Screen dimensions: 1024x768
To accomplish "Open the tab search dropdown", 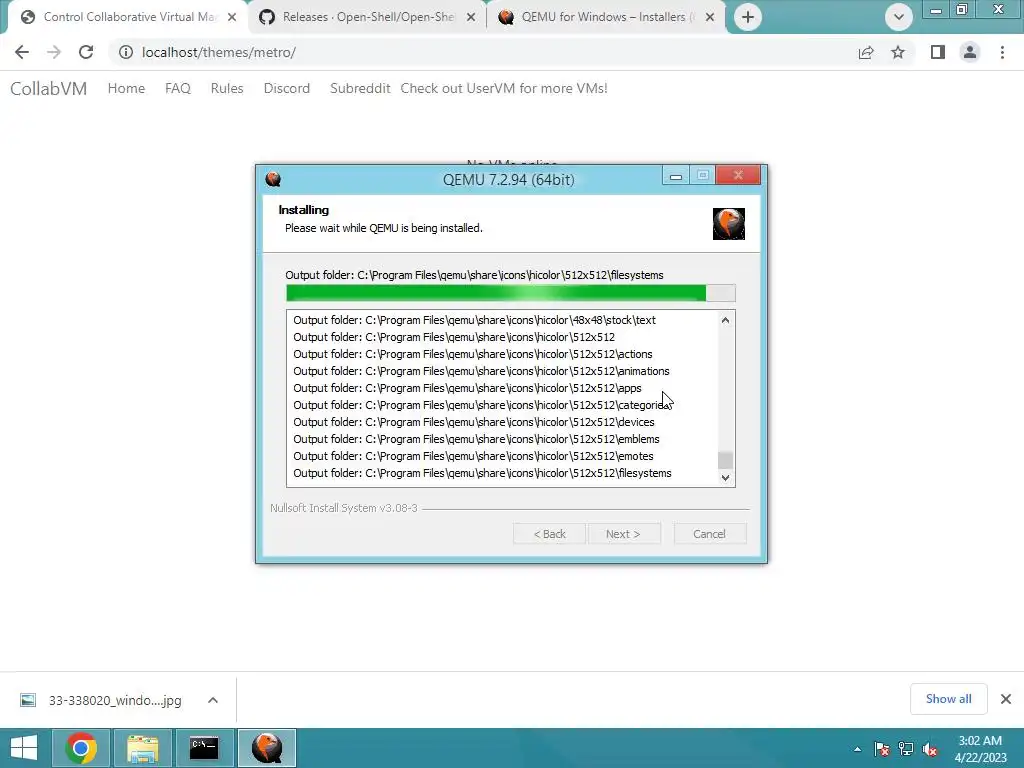I will (899, 17).
